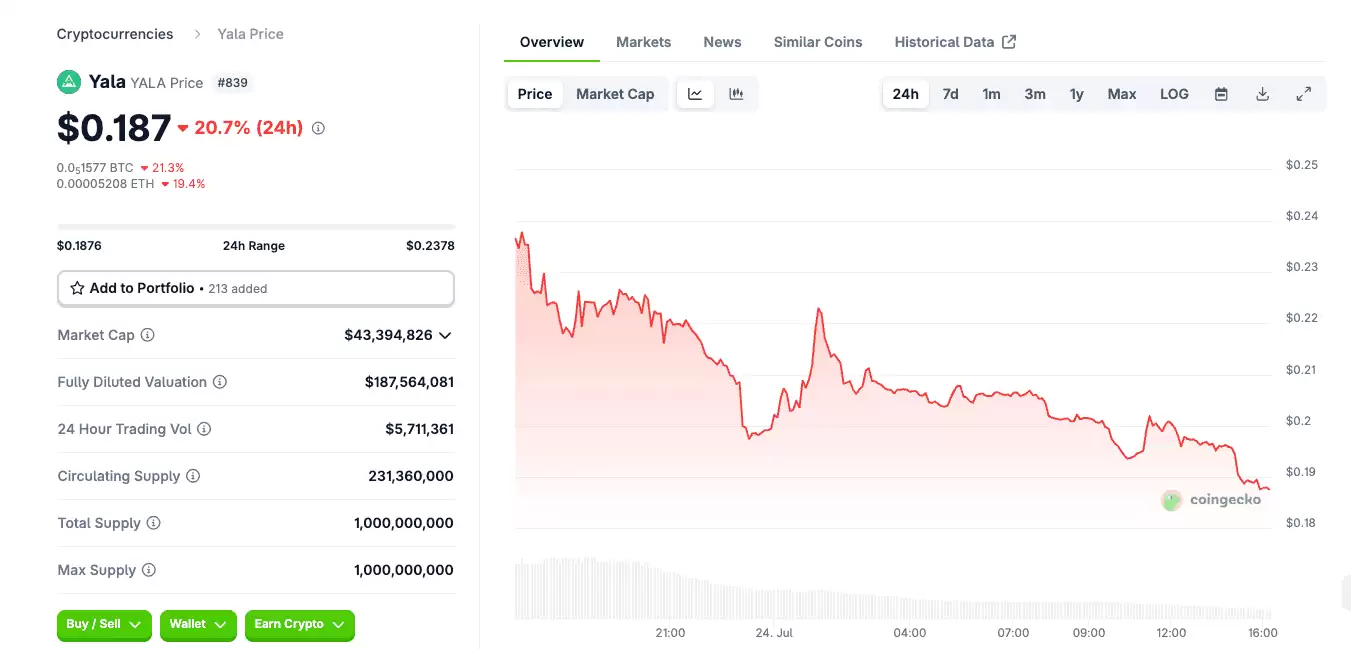This screenshot has width=1351, height=649.
Task: Switch to the Markets tab
Action: click(x=643, y=42)
